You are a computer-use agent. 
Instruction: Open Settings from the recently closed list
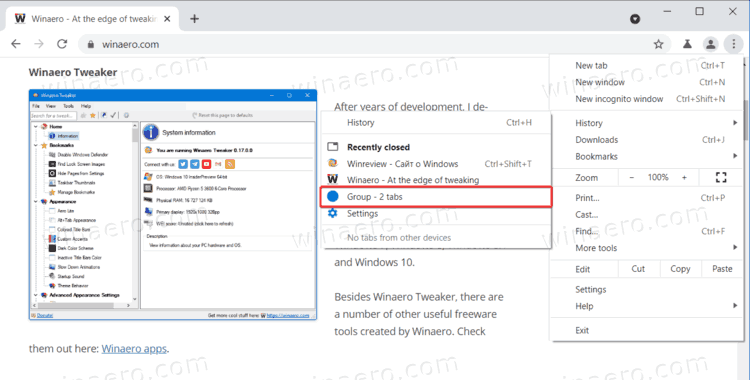[436, 213]
